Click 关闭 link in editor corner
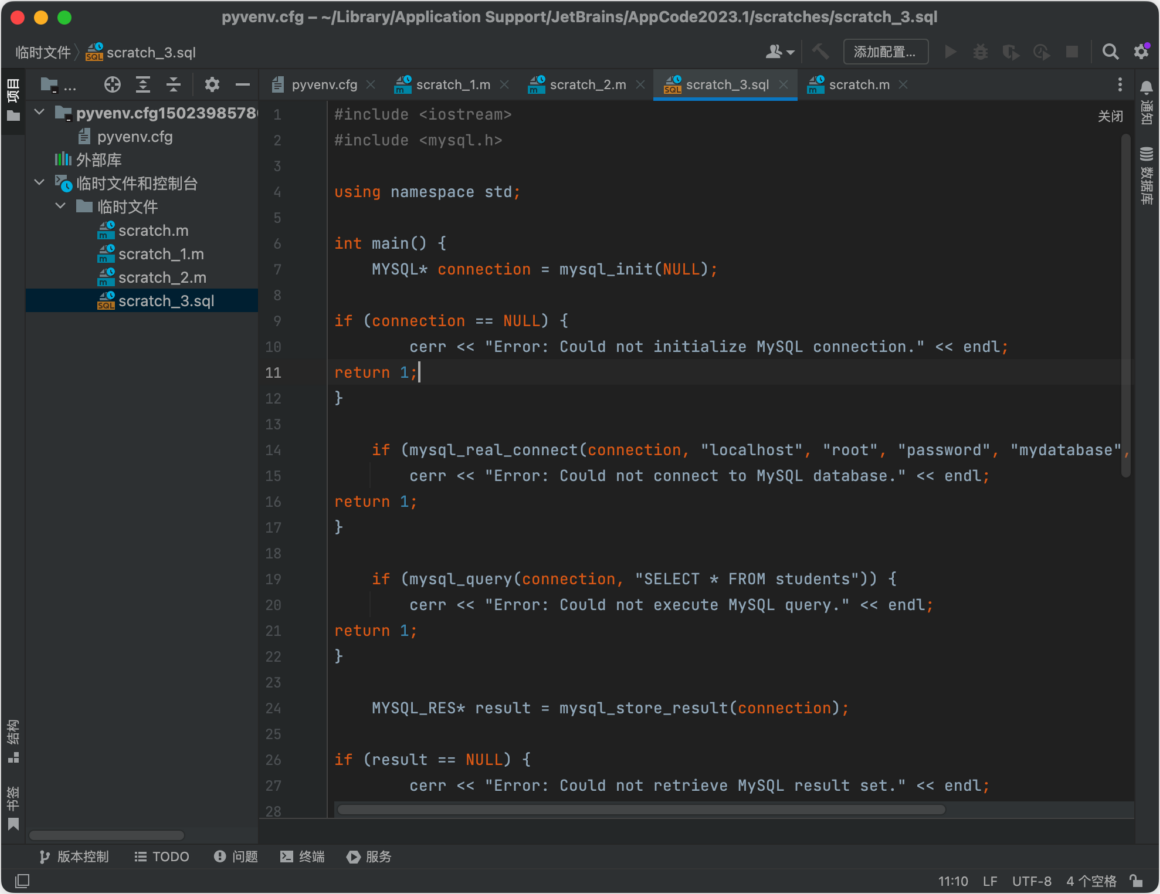1160x894 pixels. point(1110,116)
